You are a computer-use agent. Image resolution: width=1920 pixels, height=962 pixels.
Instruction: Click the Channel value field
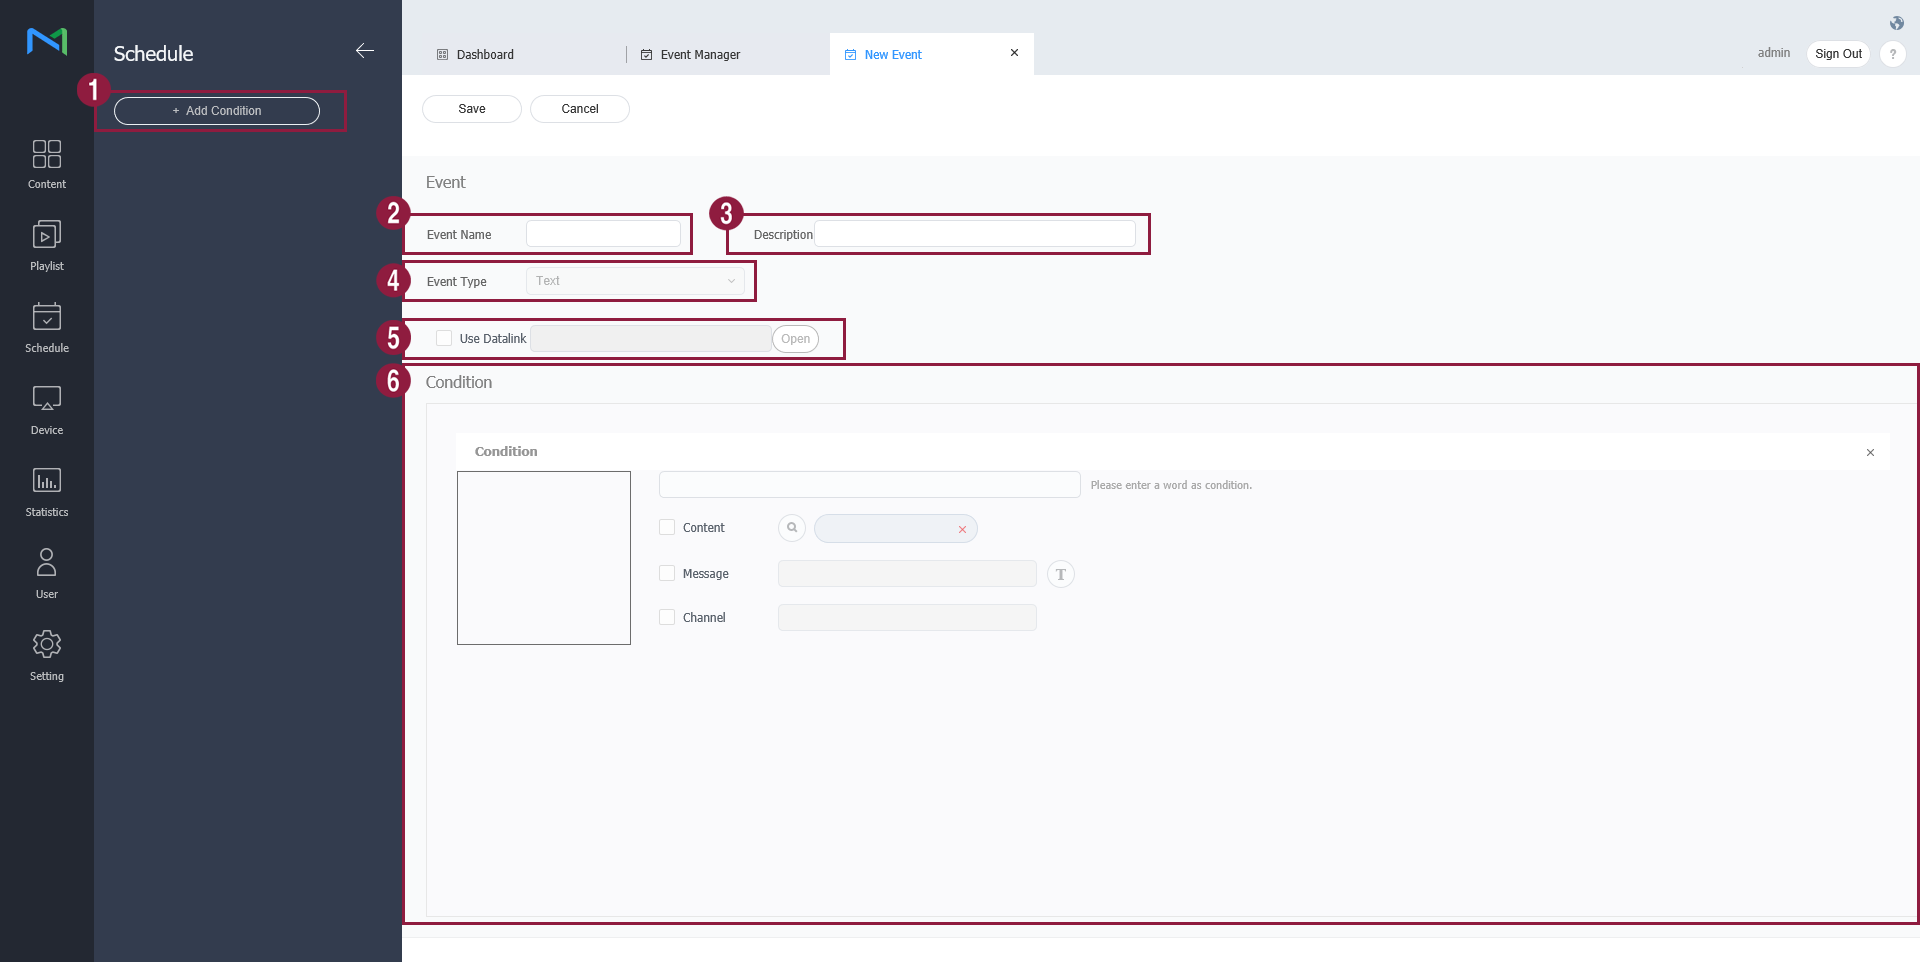(x=907, y=618)
